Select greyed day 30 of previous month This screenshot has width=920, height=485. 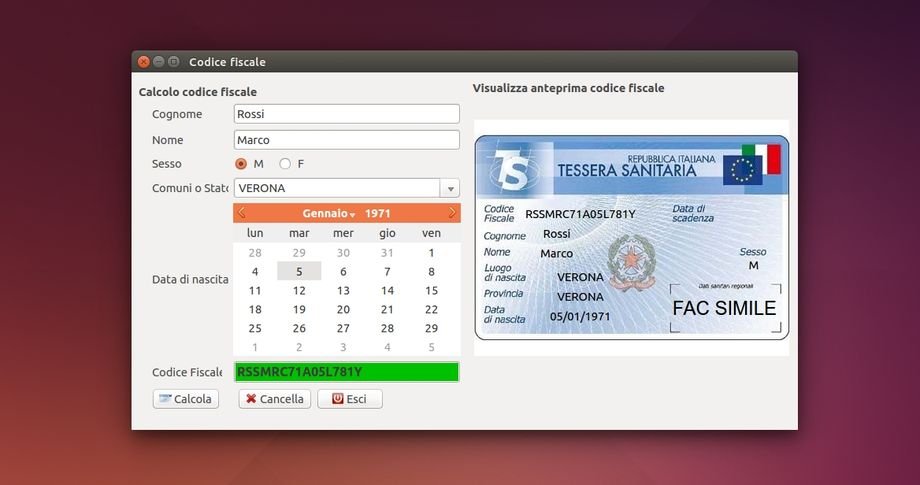pyautogui.click(x=343, y=253)
